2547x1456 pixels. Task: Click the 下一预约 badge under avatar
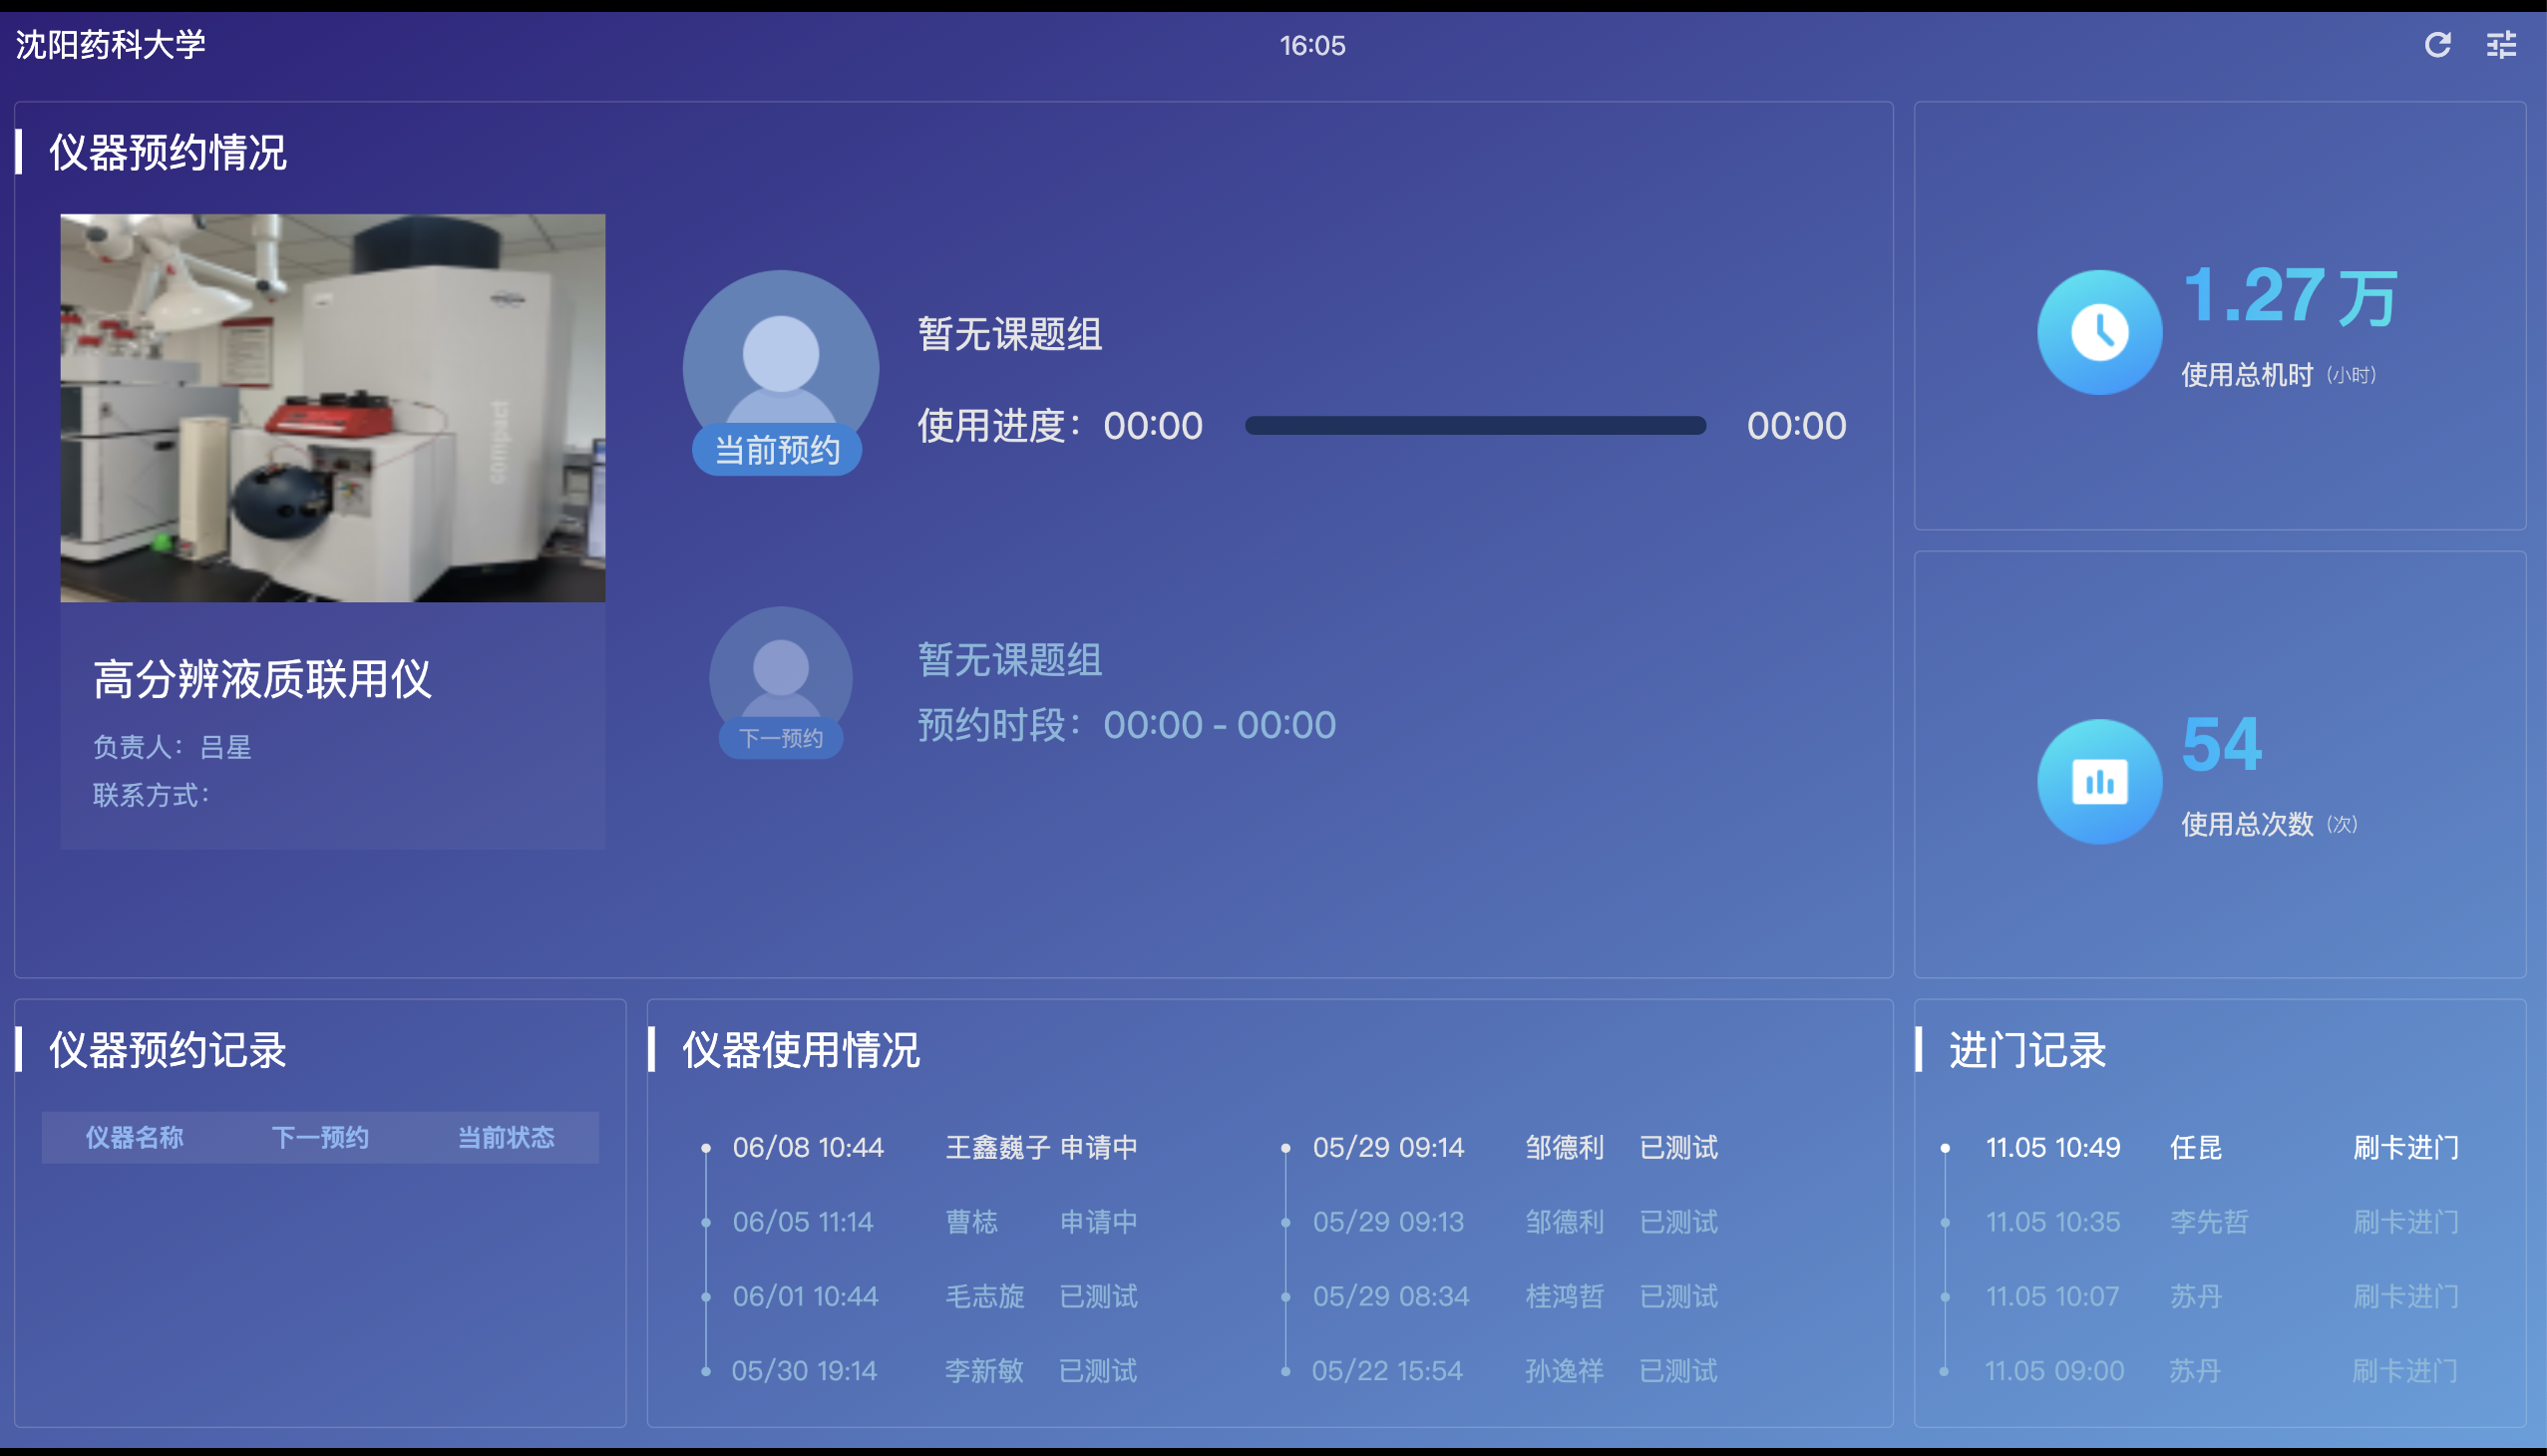pos(780,738)
